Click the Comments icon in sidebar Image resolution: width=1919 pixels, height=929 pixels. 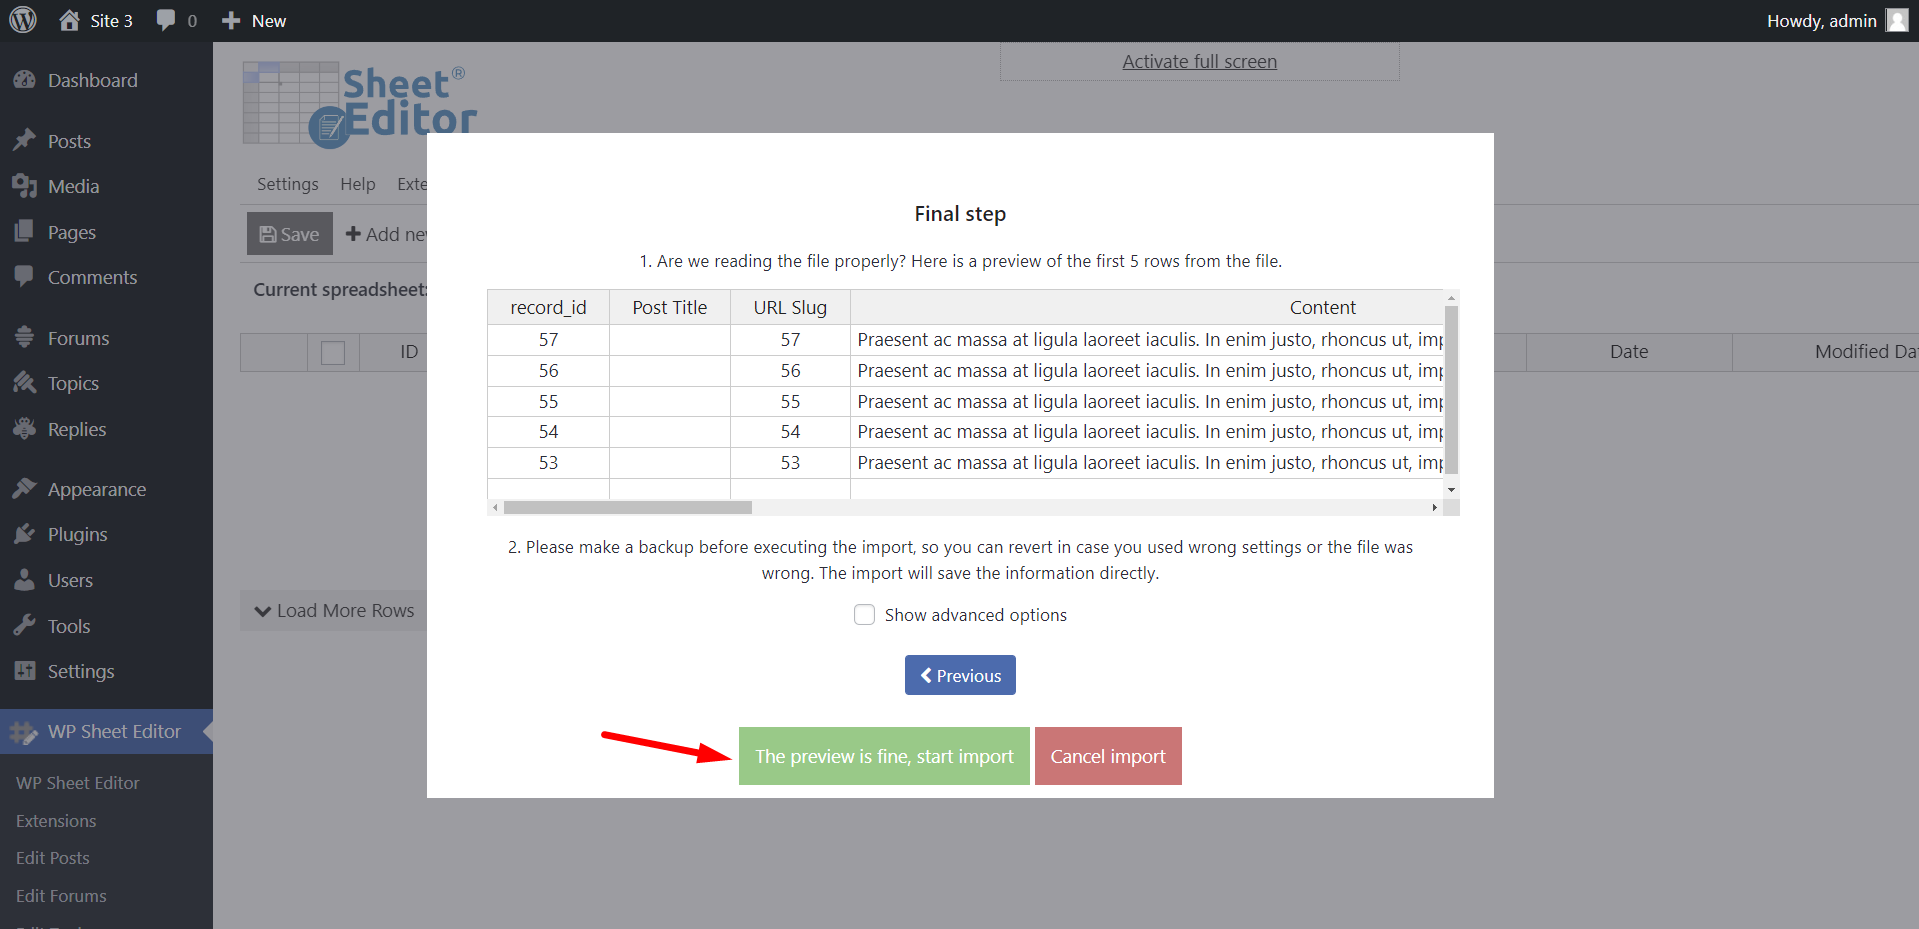(25, 277)
